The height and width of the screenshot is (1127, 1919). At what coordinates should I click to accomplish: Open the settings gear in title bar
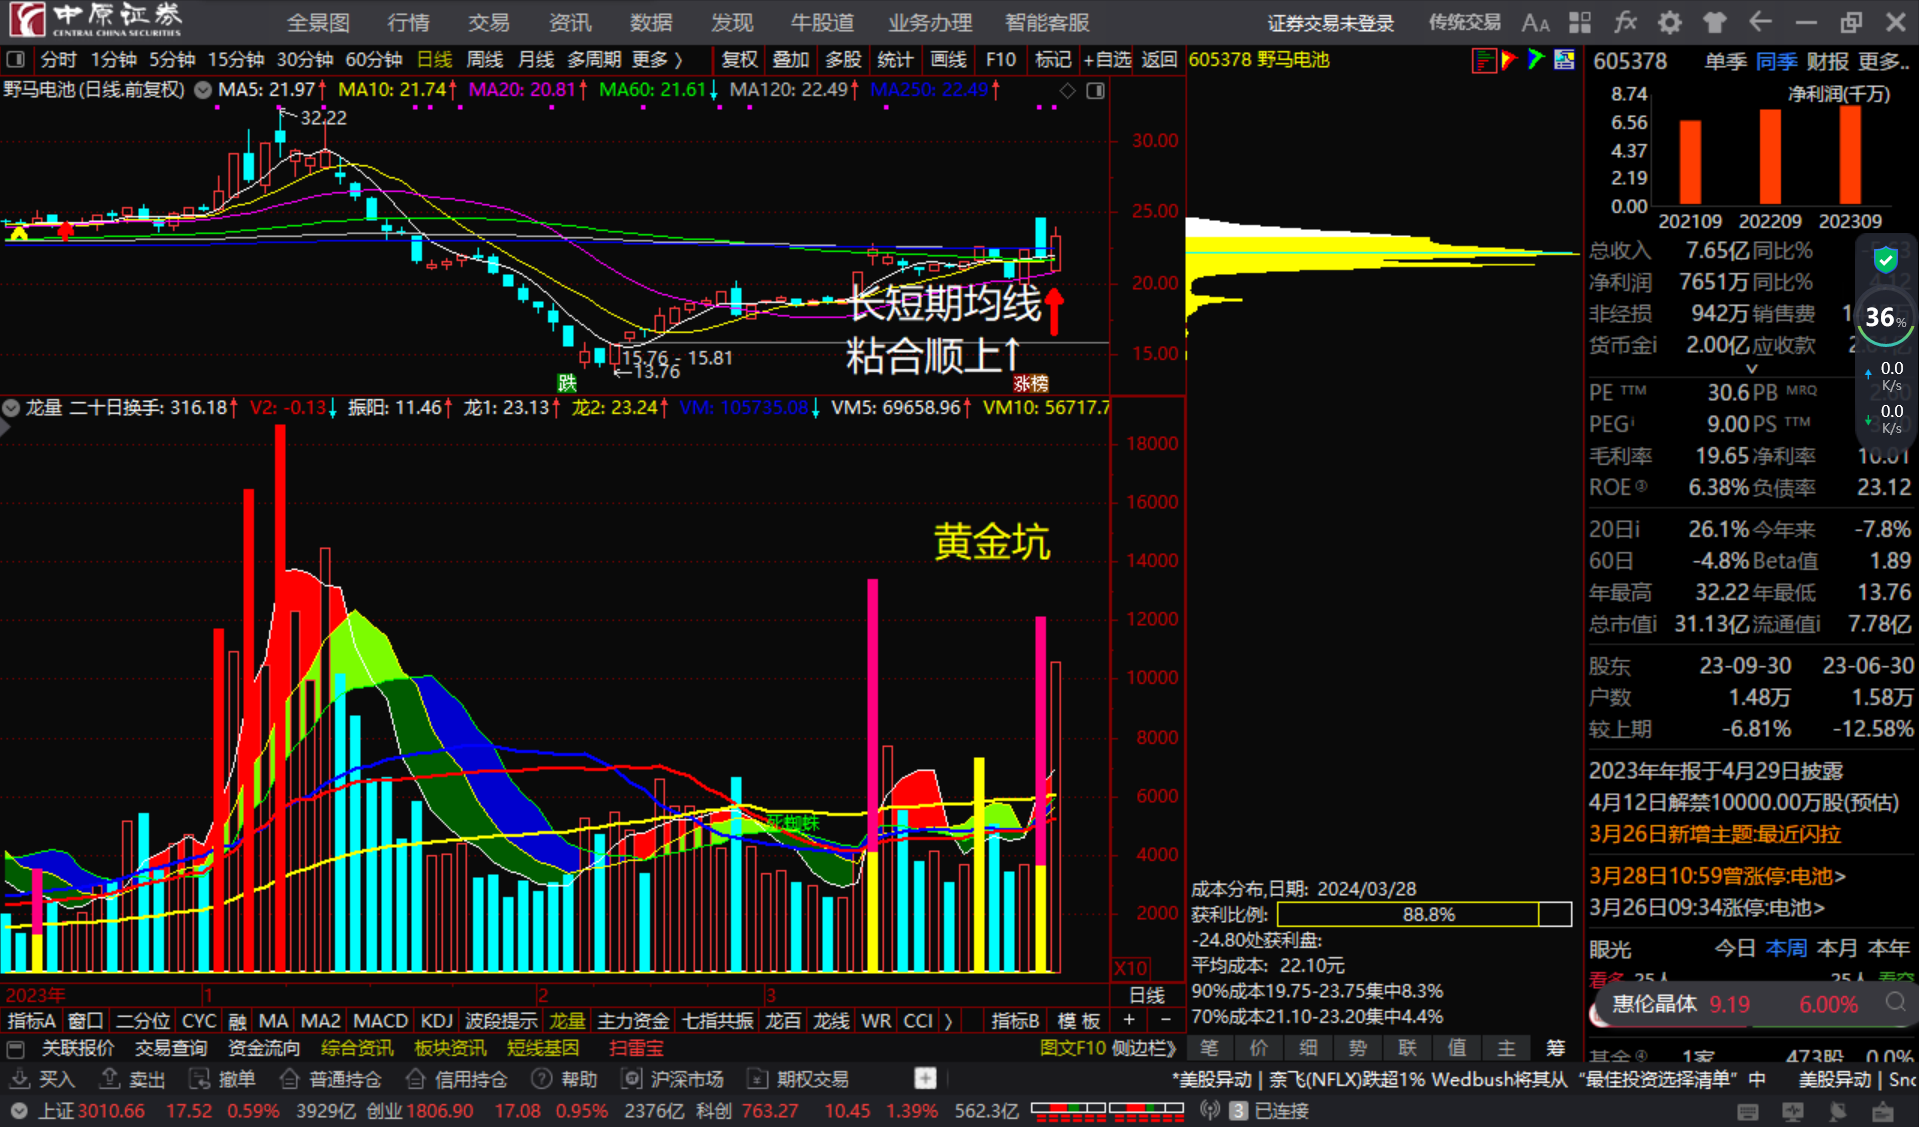[1669, 22]
